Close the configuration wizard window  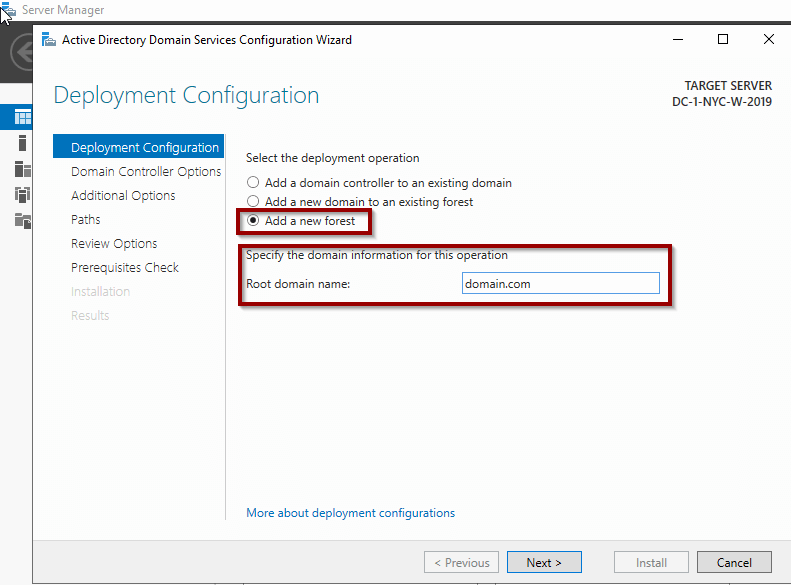click(768, 39)
